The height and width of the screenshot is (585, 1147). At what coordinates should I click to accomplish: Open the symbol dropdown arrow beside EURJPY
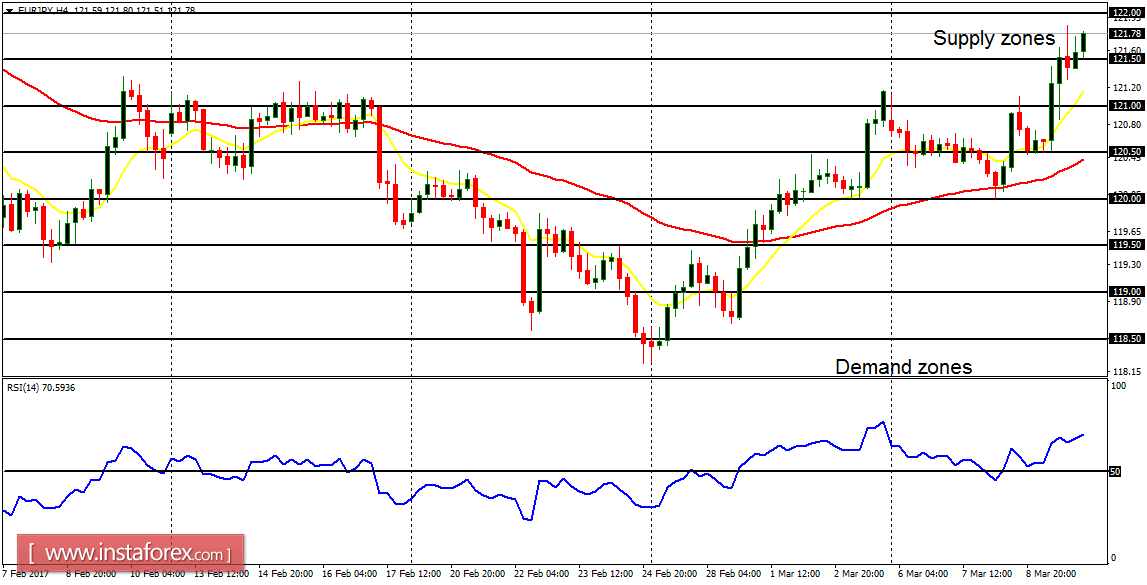coord(9,10)
